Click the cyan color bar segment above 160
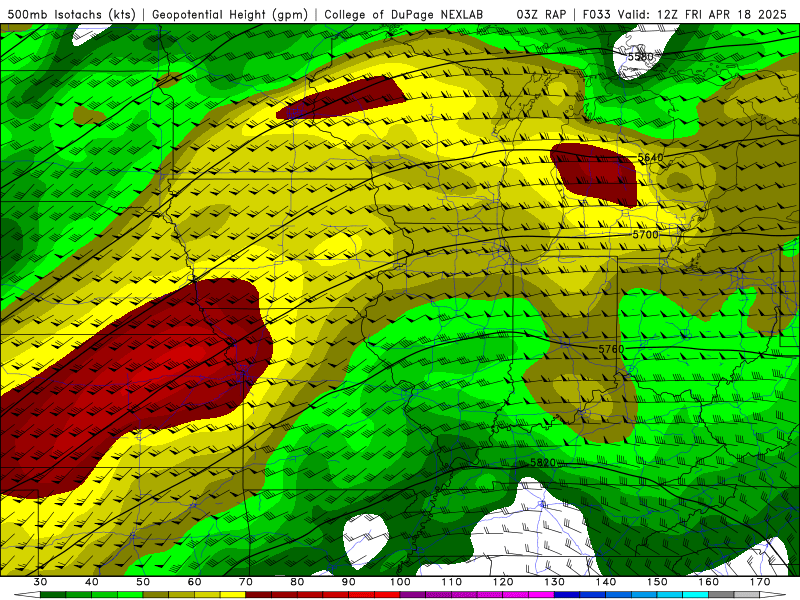 click(x=695, y=595)
